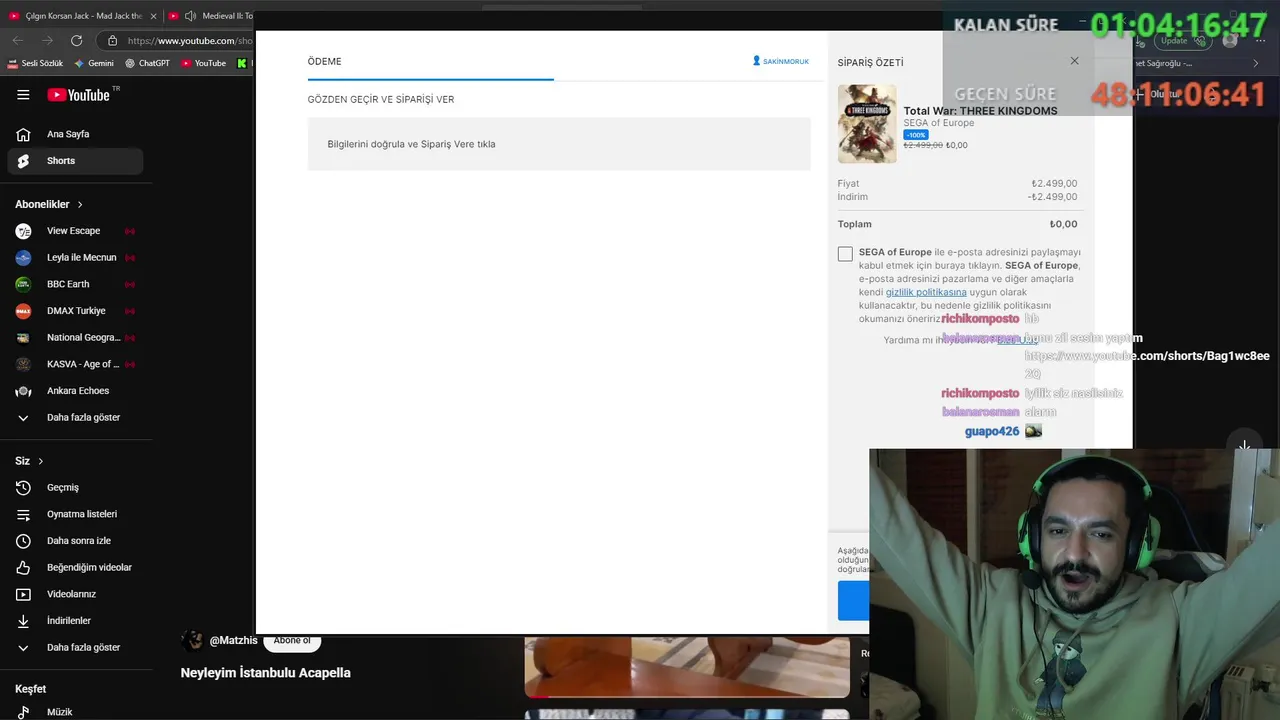Image resolution: width=1280 pixels, height=720 pixels.
Task: Close the Çılgın Korsan Jack tab
Action: [153, 16]
